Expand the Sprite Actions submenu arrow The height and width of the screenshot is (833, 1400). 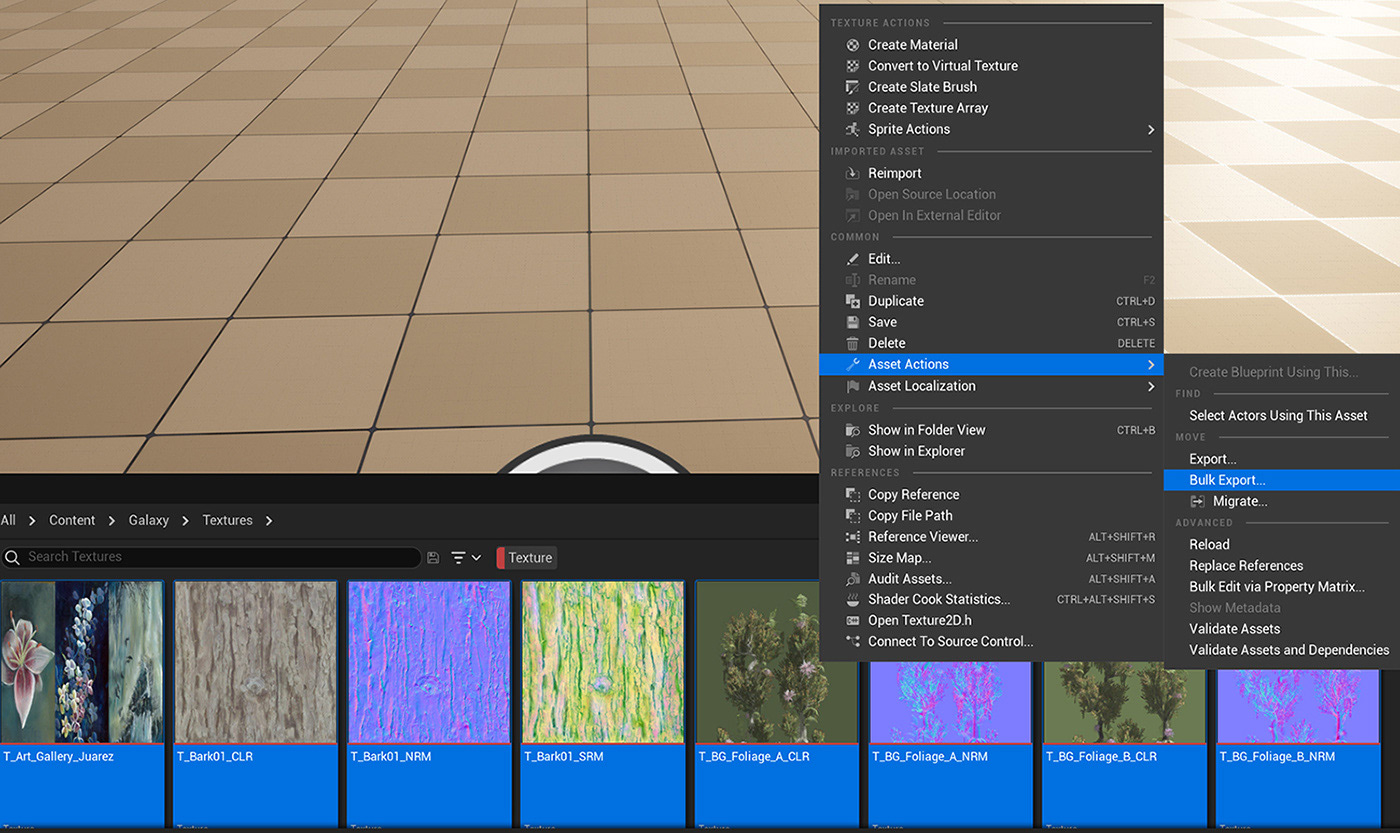coord(1151,130)
